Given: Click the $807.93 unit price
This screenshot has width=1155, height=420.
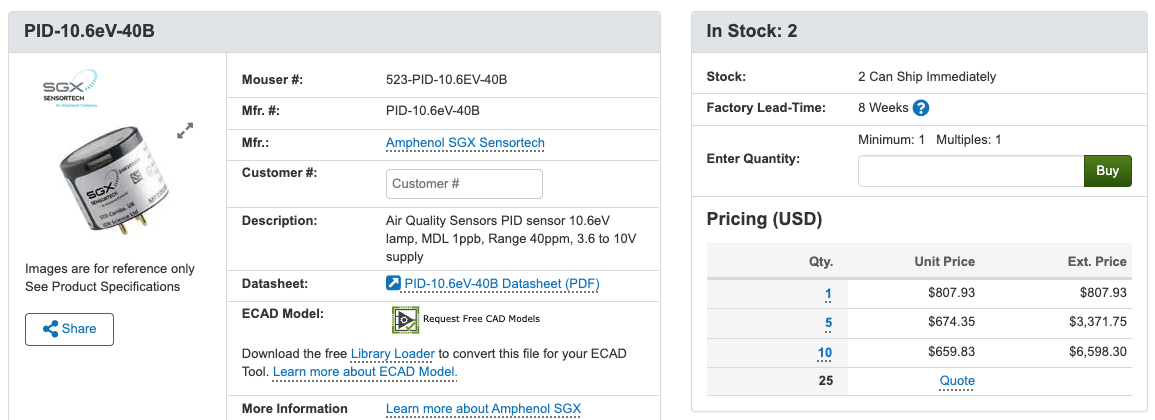Looking at the screenshot, I should (952, 293).
